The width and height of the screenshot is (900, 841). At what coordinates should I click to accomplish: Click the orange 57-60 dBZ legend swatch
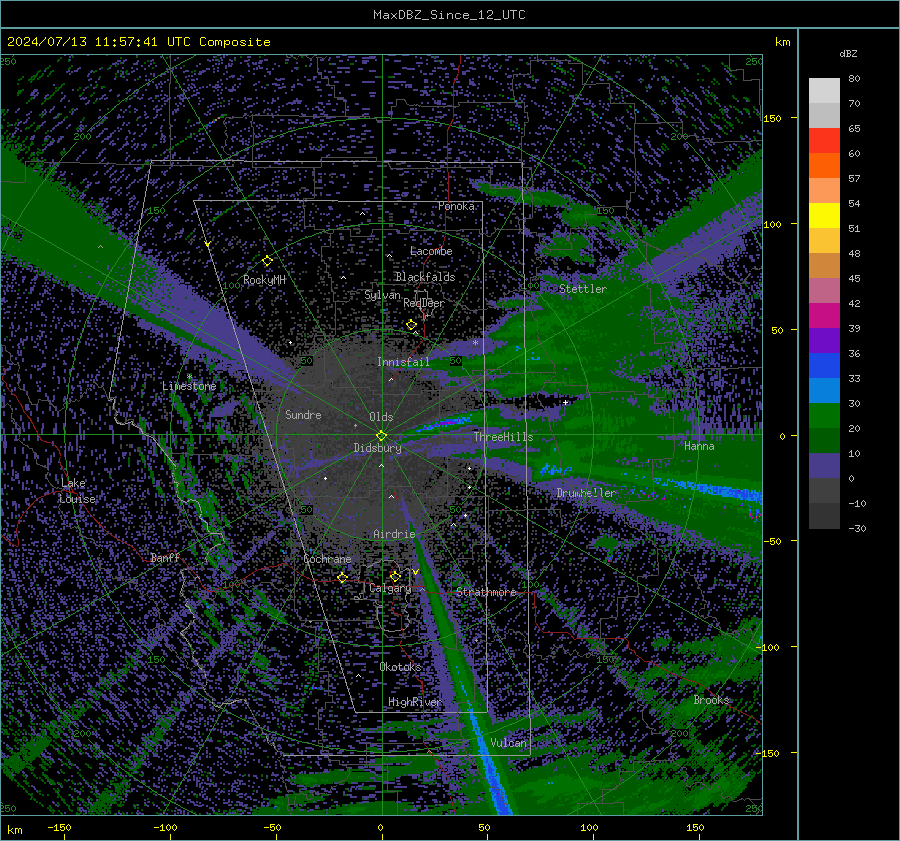(824, 166)
